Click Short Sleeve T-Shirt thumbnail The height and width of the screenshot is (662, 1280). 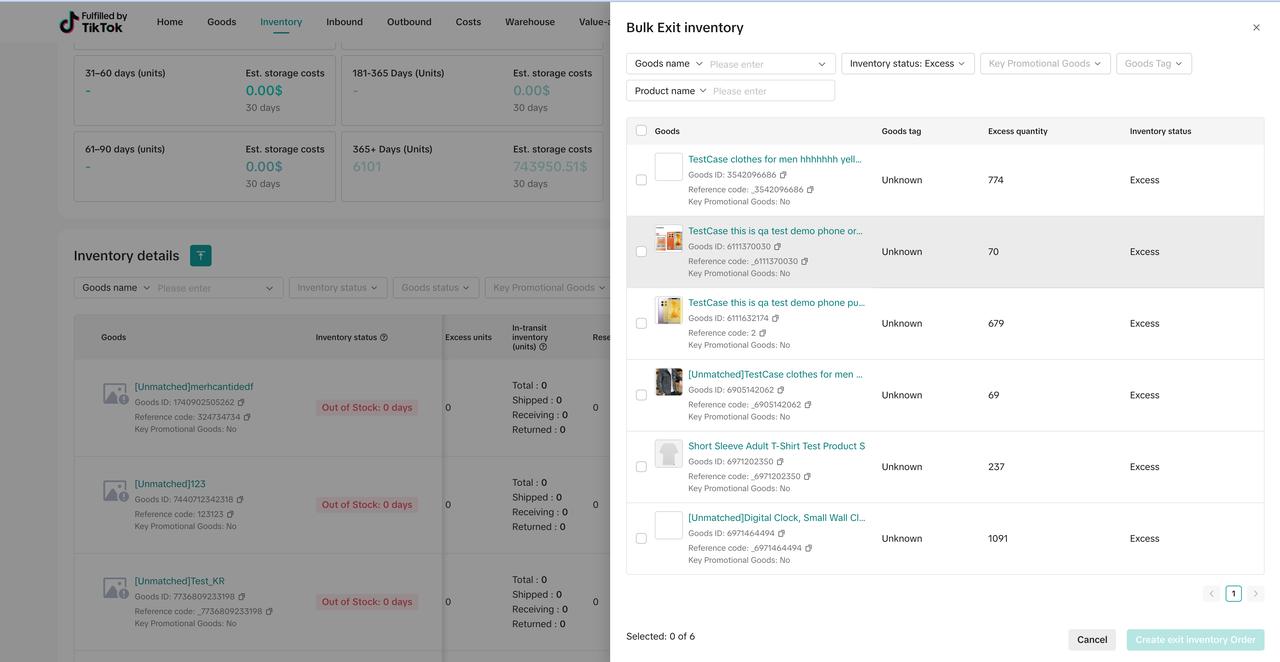(669, 454)
